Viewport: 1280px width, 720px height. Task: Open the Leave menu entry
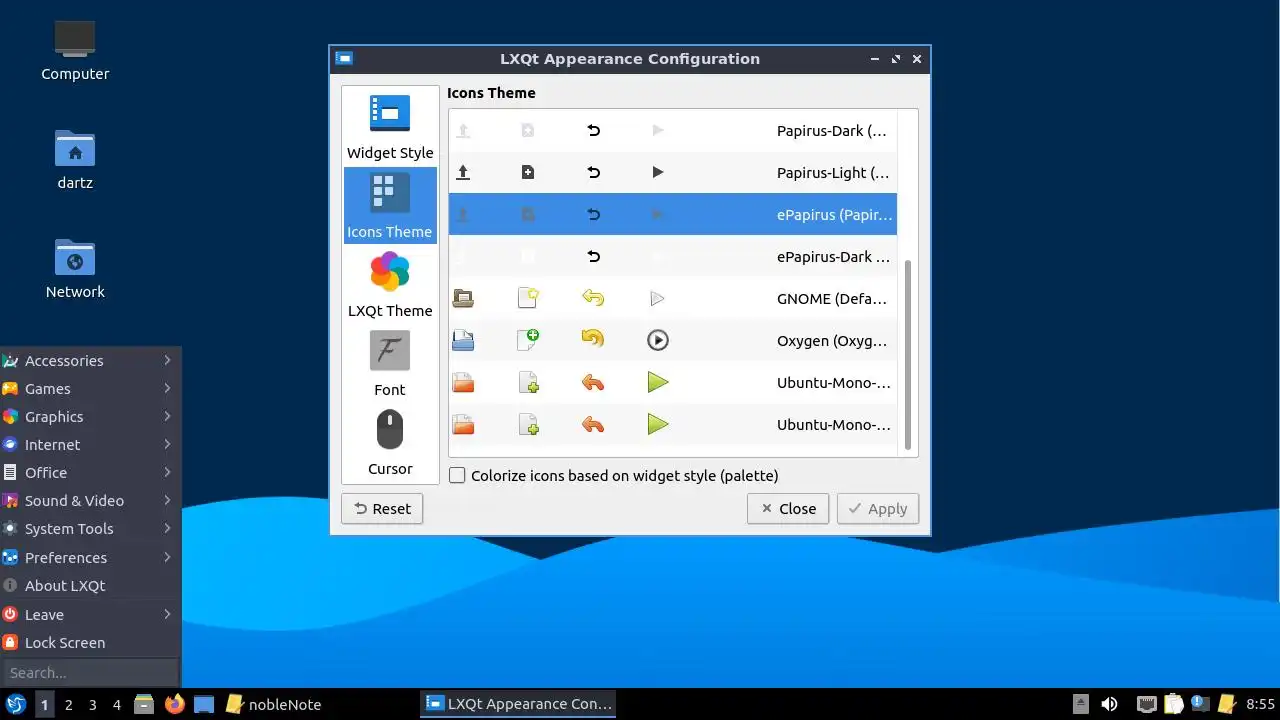pos(90,614)
